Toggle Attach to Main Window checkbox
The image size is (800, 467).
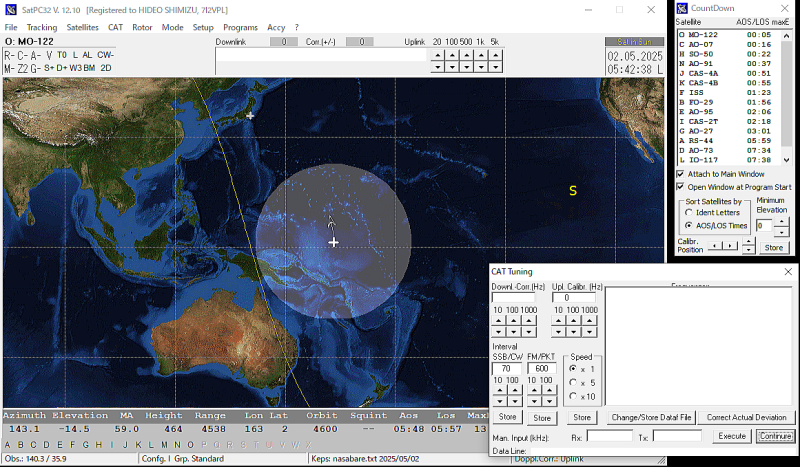[681, 174]
